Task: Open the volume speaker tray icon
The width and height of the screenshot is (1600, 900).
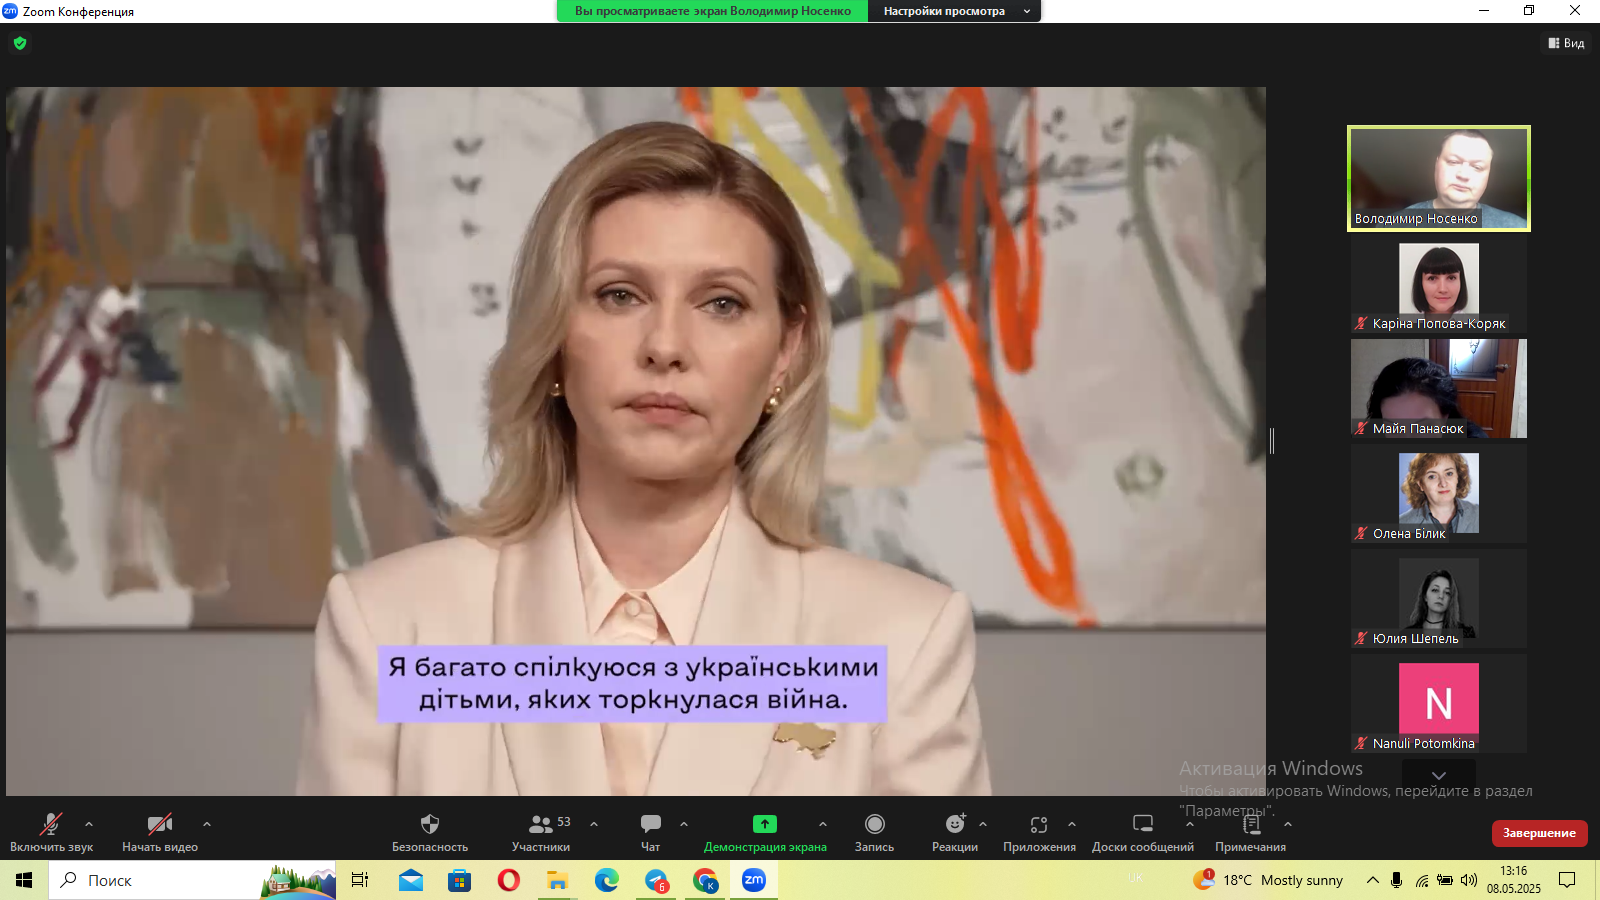Action: [x=1469, y=880]
